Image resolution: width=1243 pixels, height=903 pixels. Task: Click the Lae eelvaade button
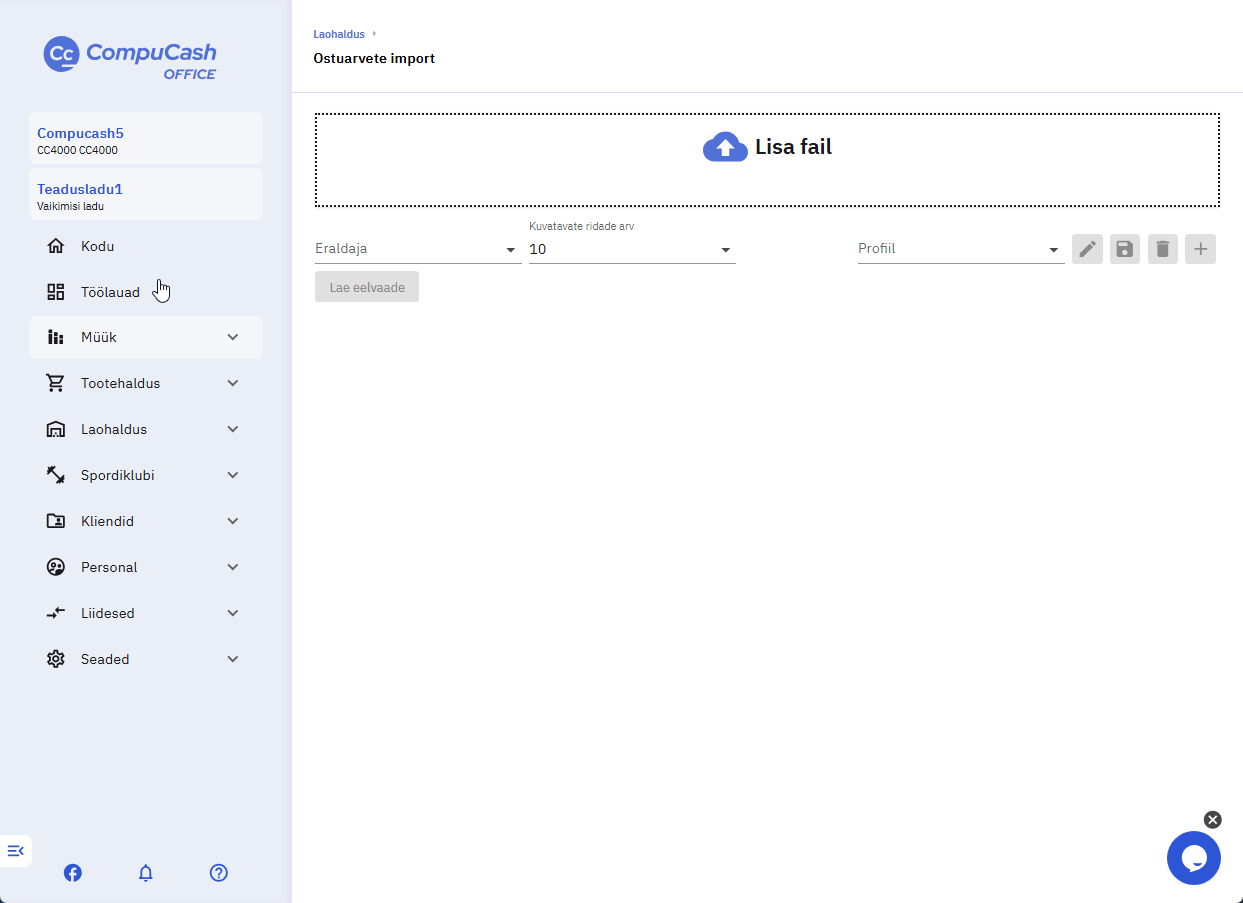pyautogui.click(x=367, y=287)
